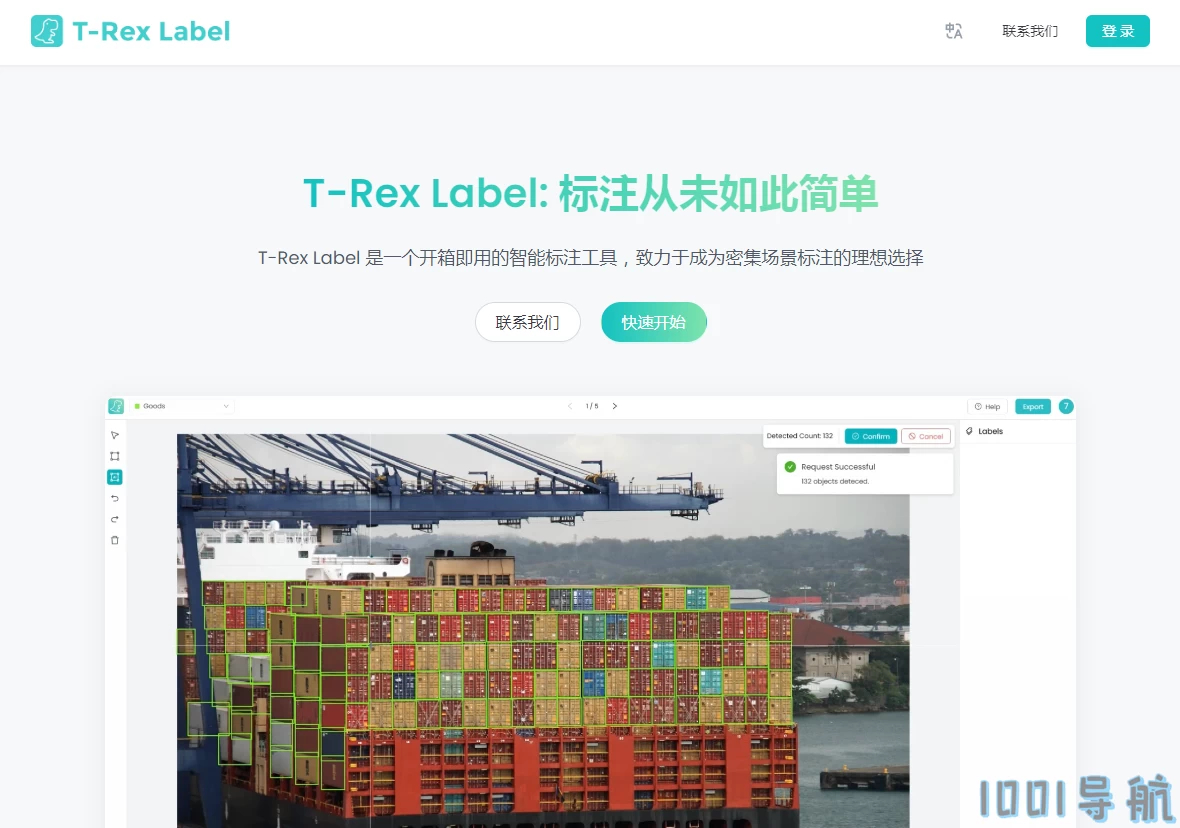Open the language translation switcher icon

(x=953, y=31)
